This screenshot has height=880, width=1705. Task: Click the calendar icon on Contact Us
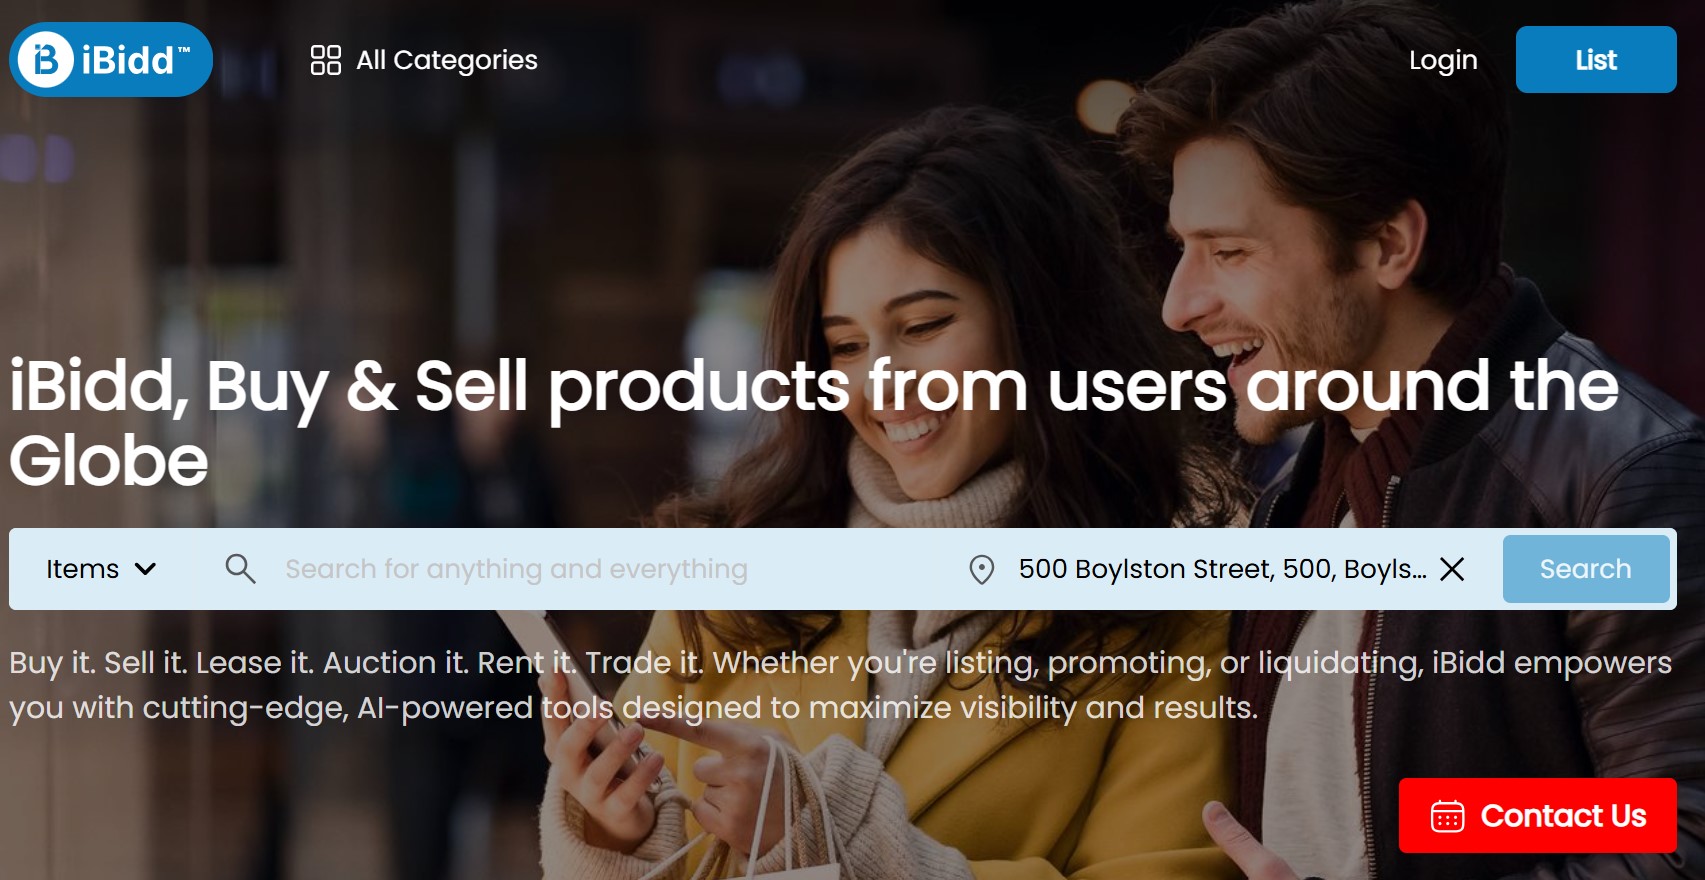point(1447,816)
